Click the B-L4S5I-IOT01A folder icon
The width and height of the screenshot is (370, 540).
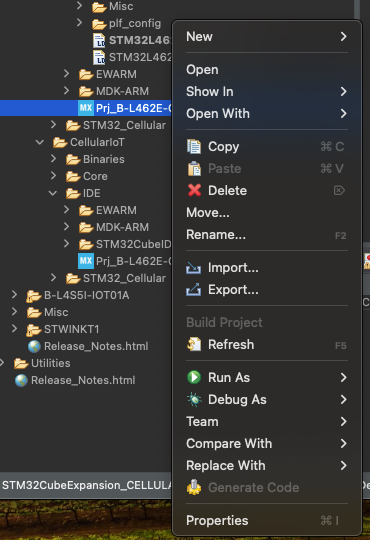pos(34,295)
